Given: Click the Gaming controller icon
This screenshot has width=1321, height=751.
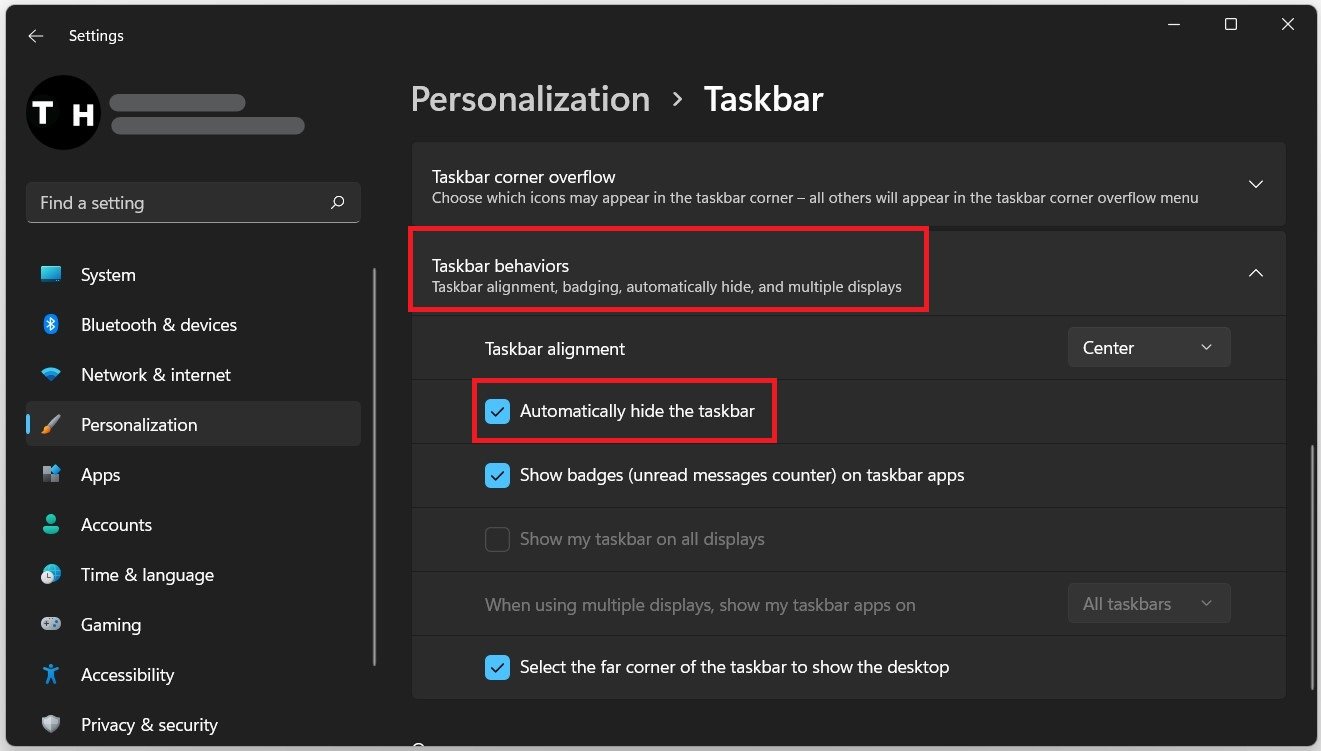Looking at the screenshot, I should pyautogui.click(x=51, y=624).
